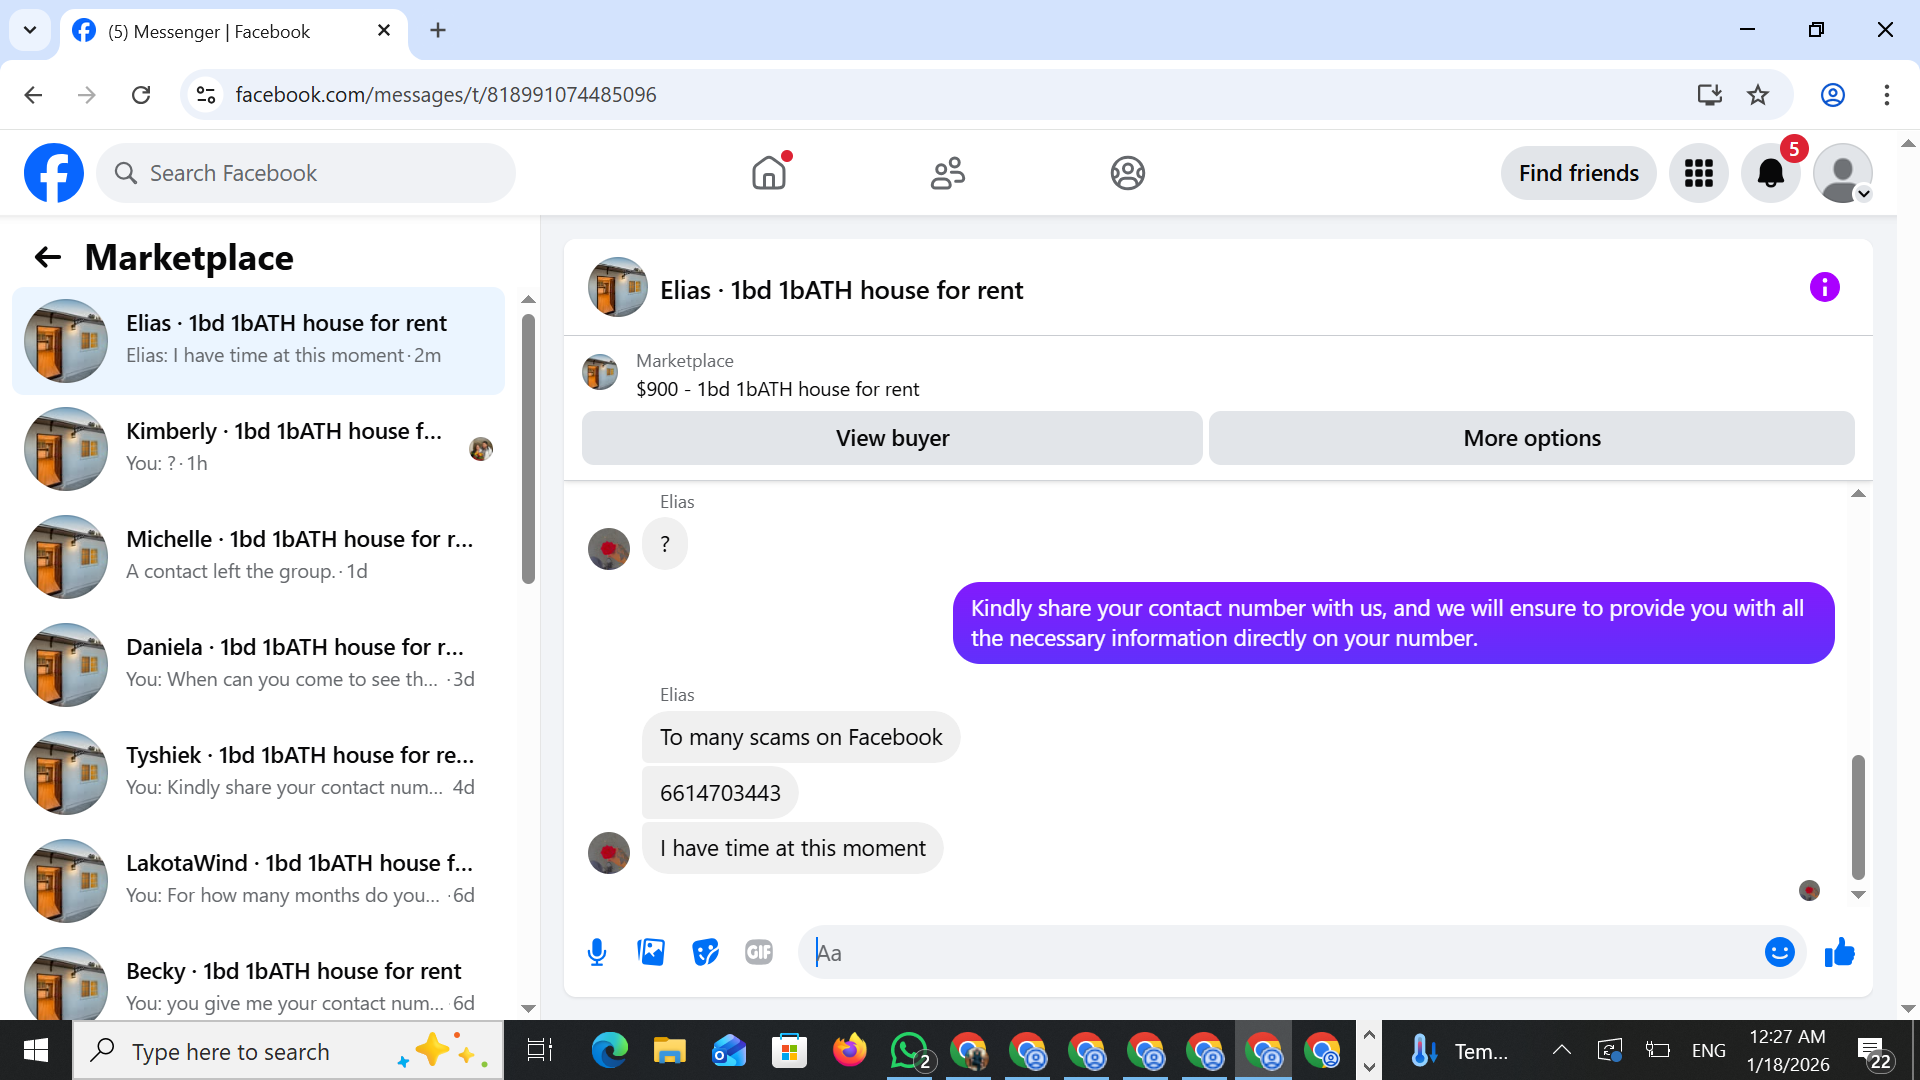
Task: Click the voice clip microphone icon
Action: [597, 952]
